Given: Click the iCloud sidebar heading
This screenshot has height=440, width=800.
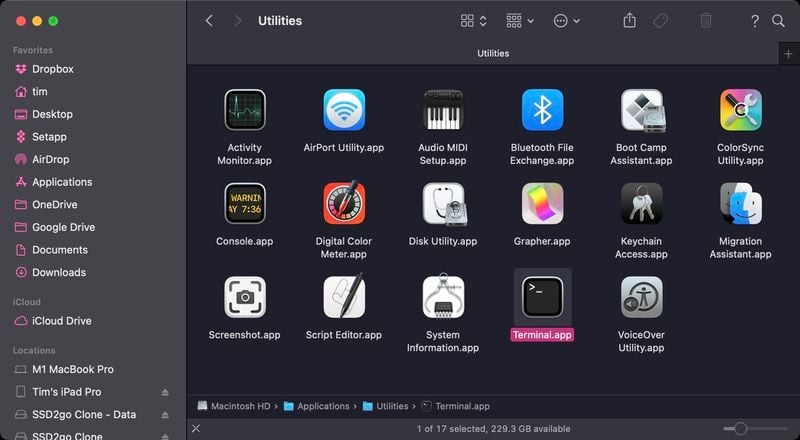Looking at the screenshot, I should [27, 302].
